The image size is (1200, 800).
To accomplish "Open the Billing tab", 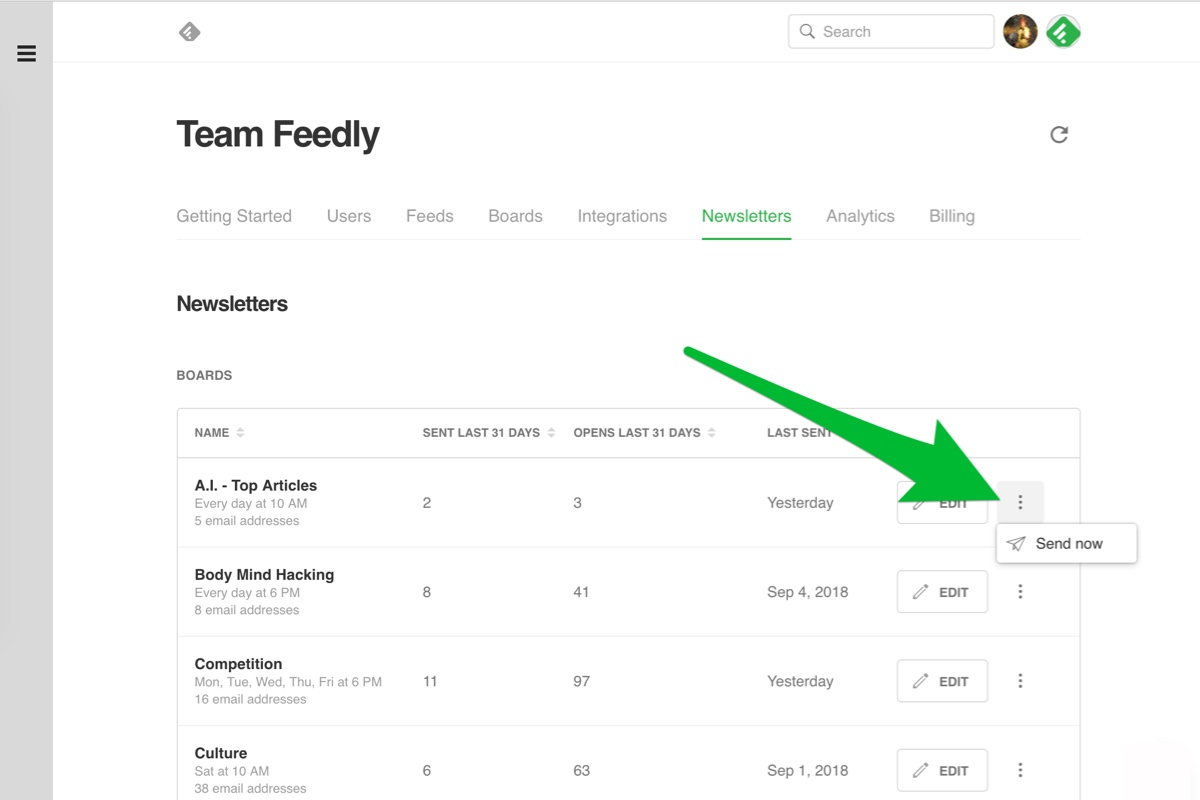I will [952, 216].
